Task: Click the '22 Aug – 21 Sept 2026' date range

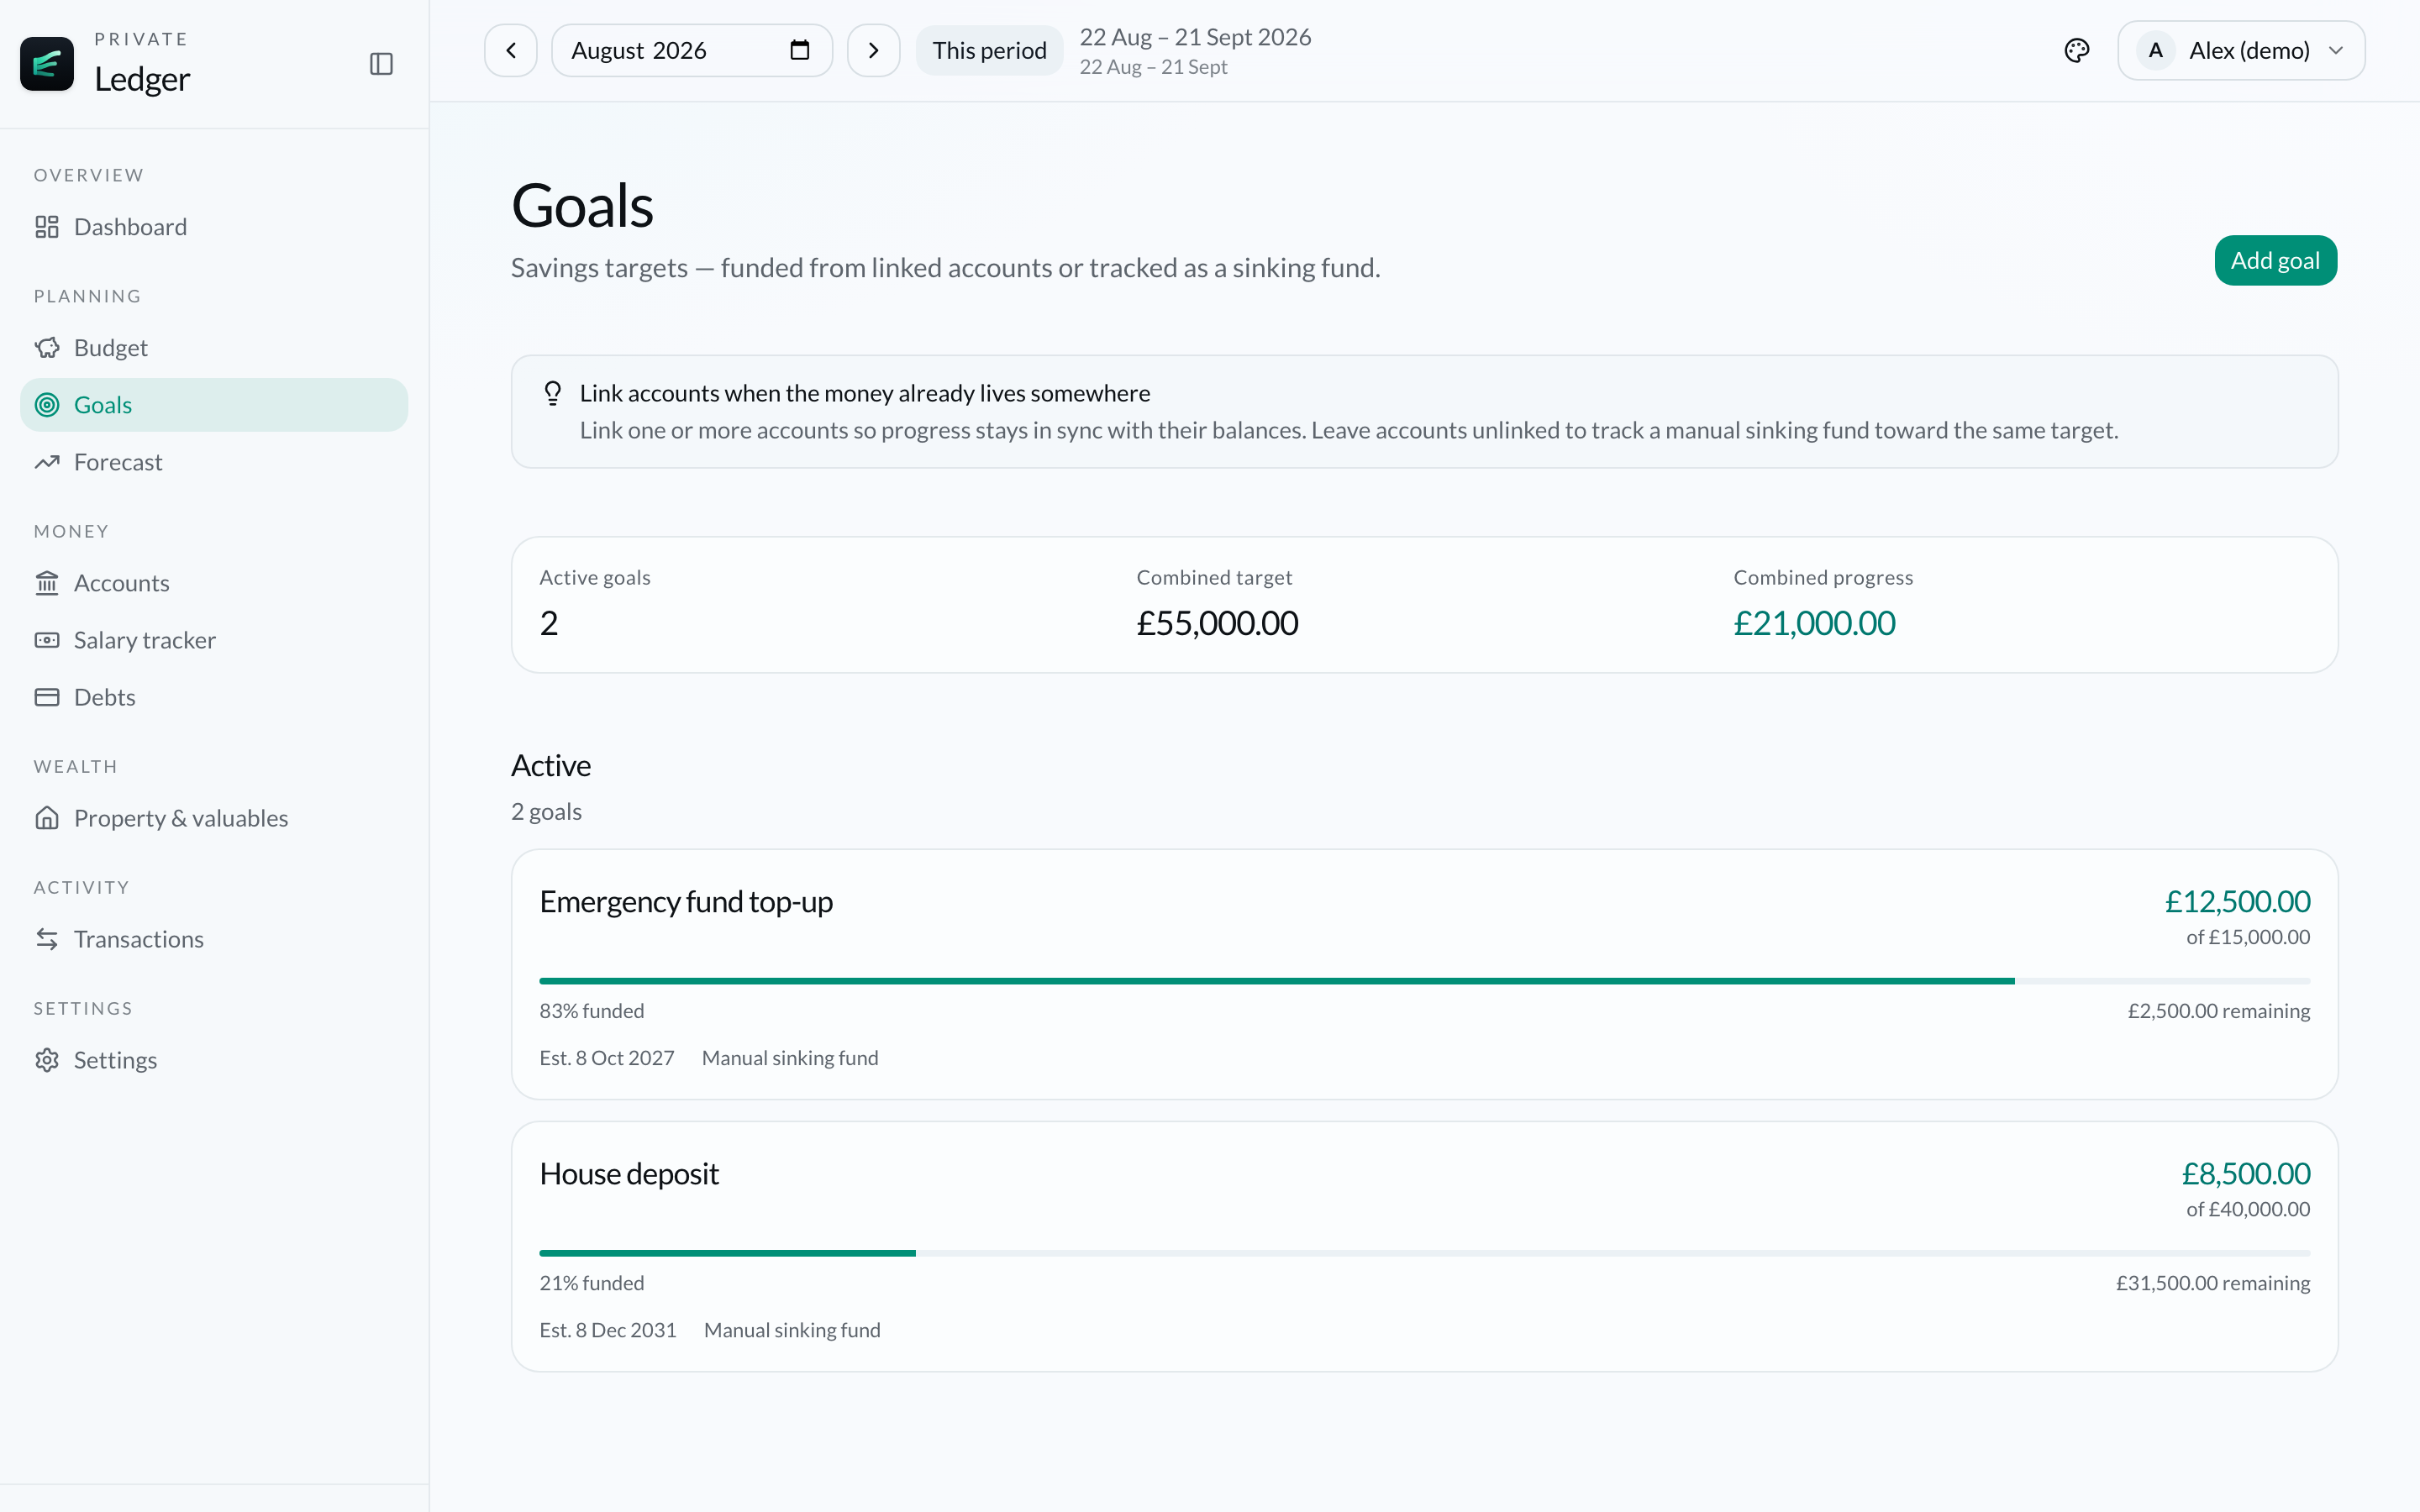Action: point(1195,37)
